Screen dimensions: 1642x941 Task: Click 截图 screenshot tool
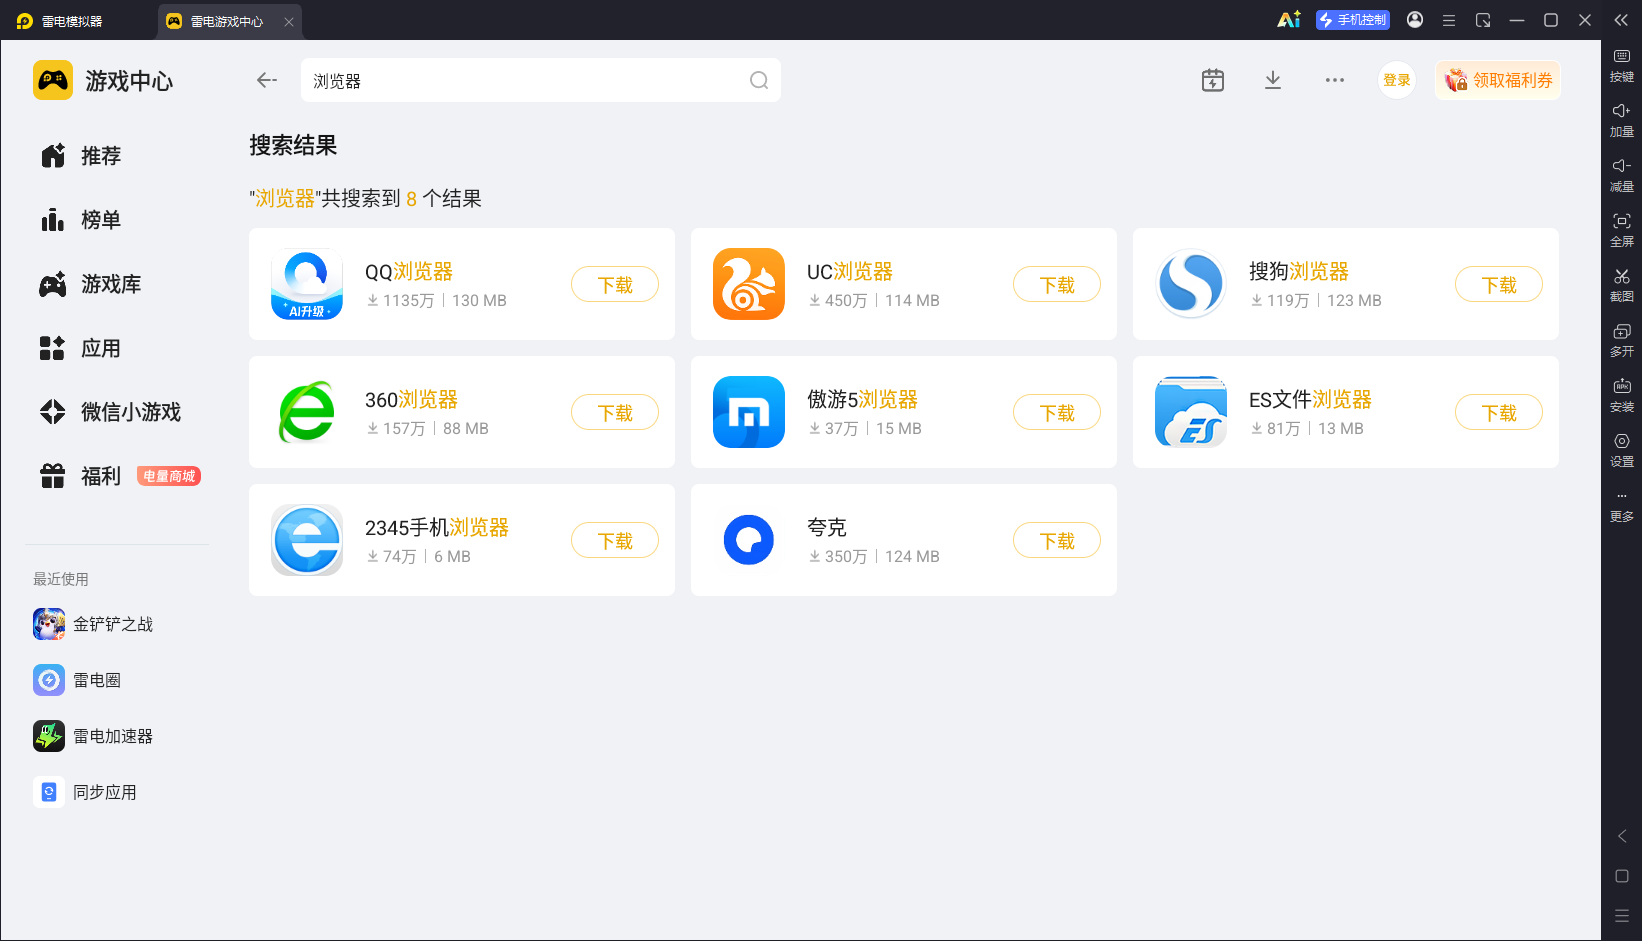coord(1622,286)
